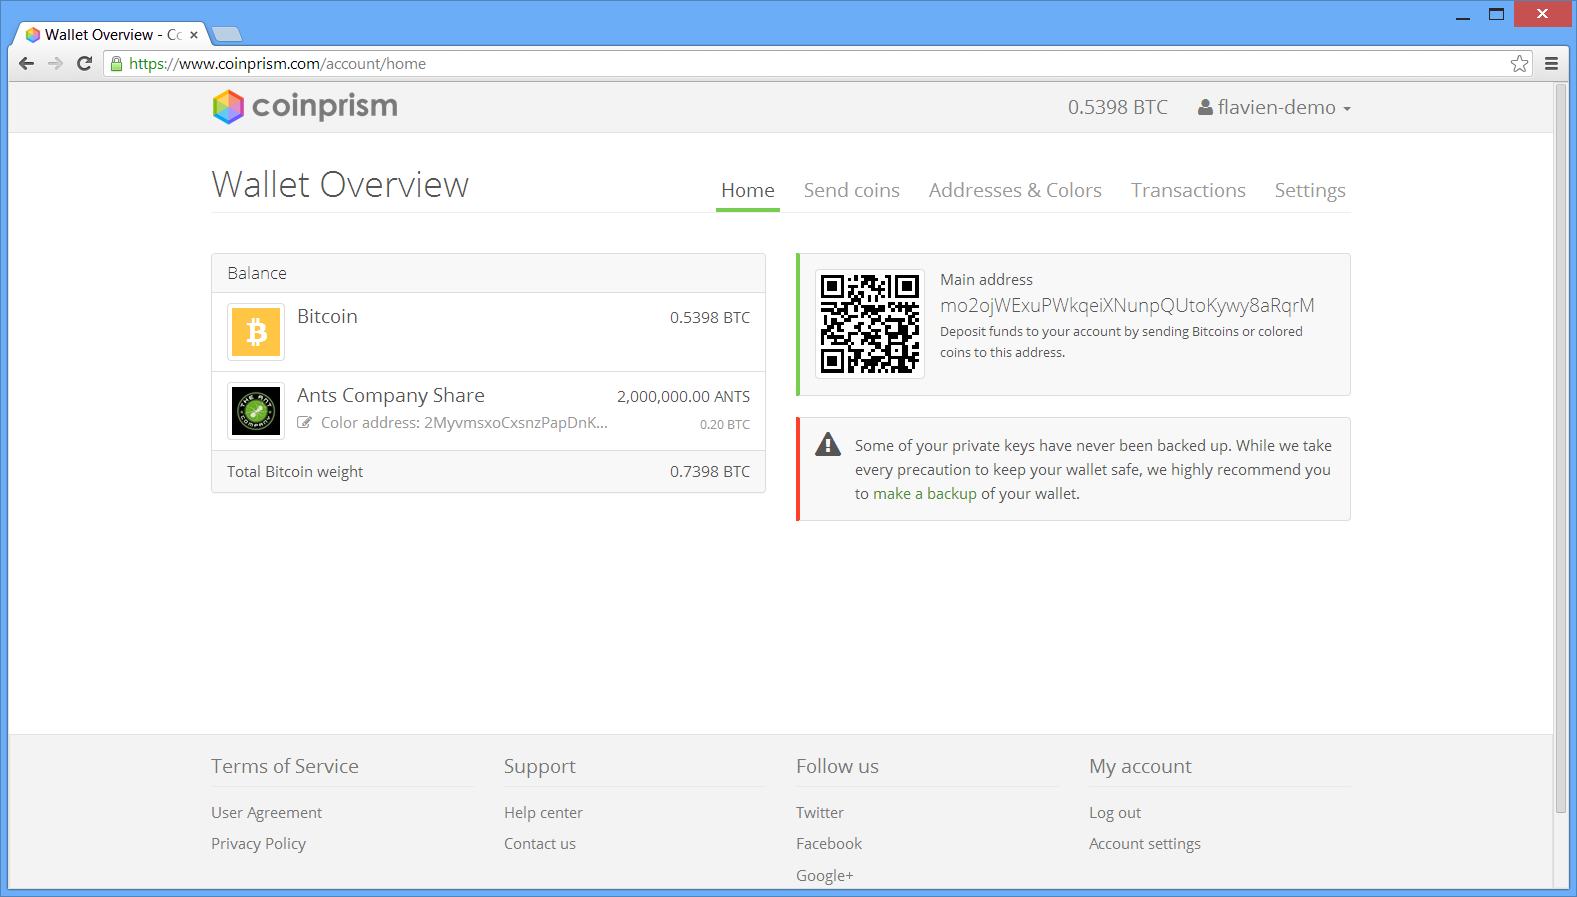Click the Bitcoin orange coin icon
Viewport: 1577px width, 897px height.
point(256,332)
